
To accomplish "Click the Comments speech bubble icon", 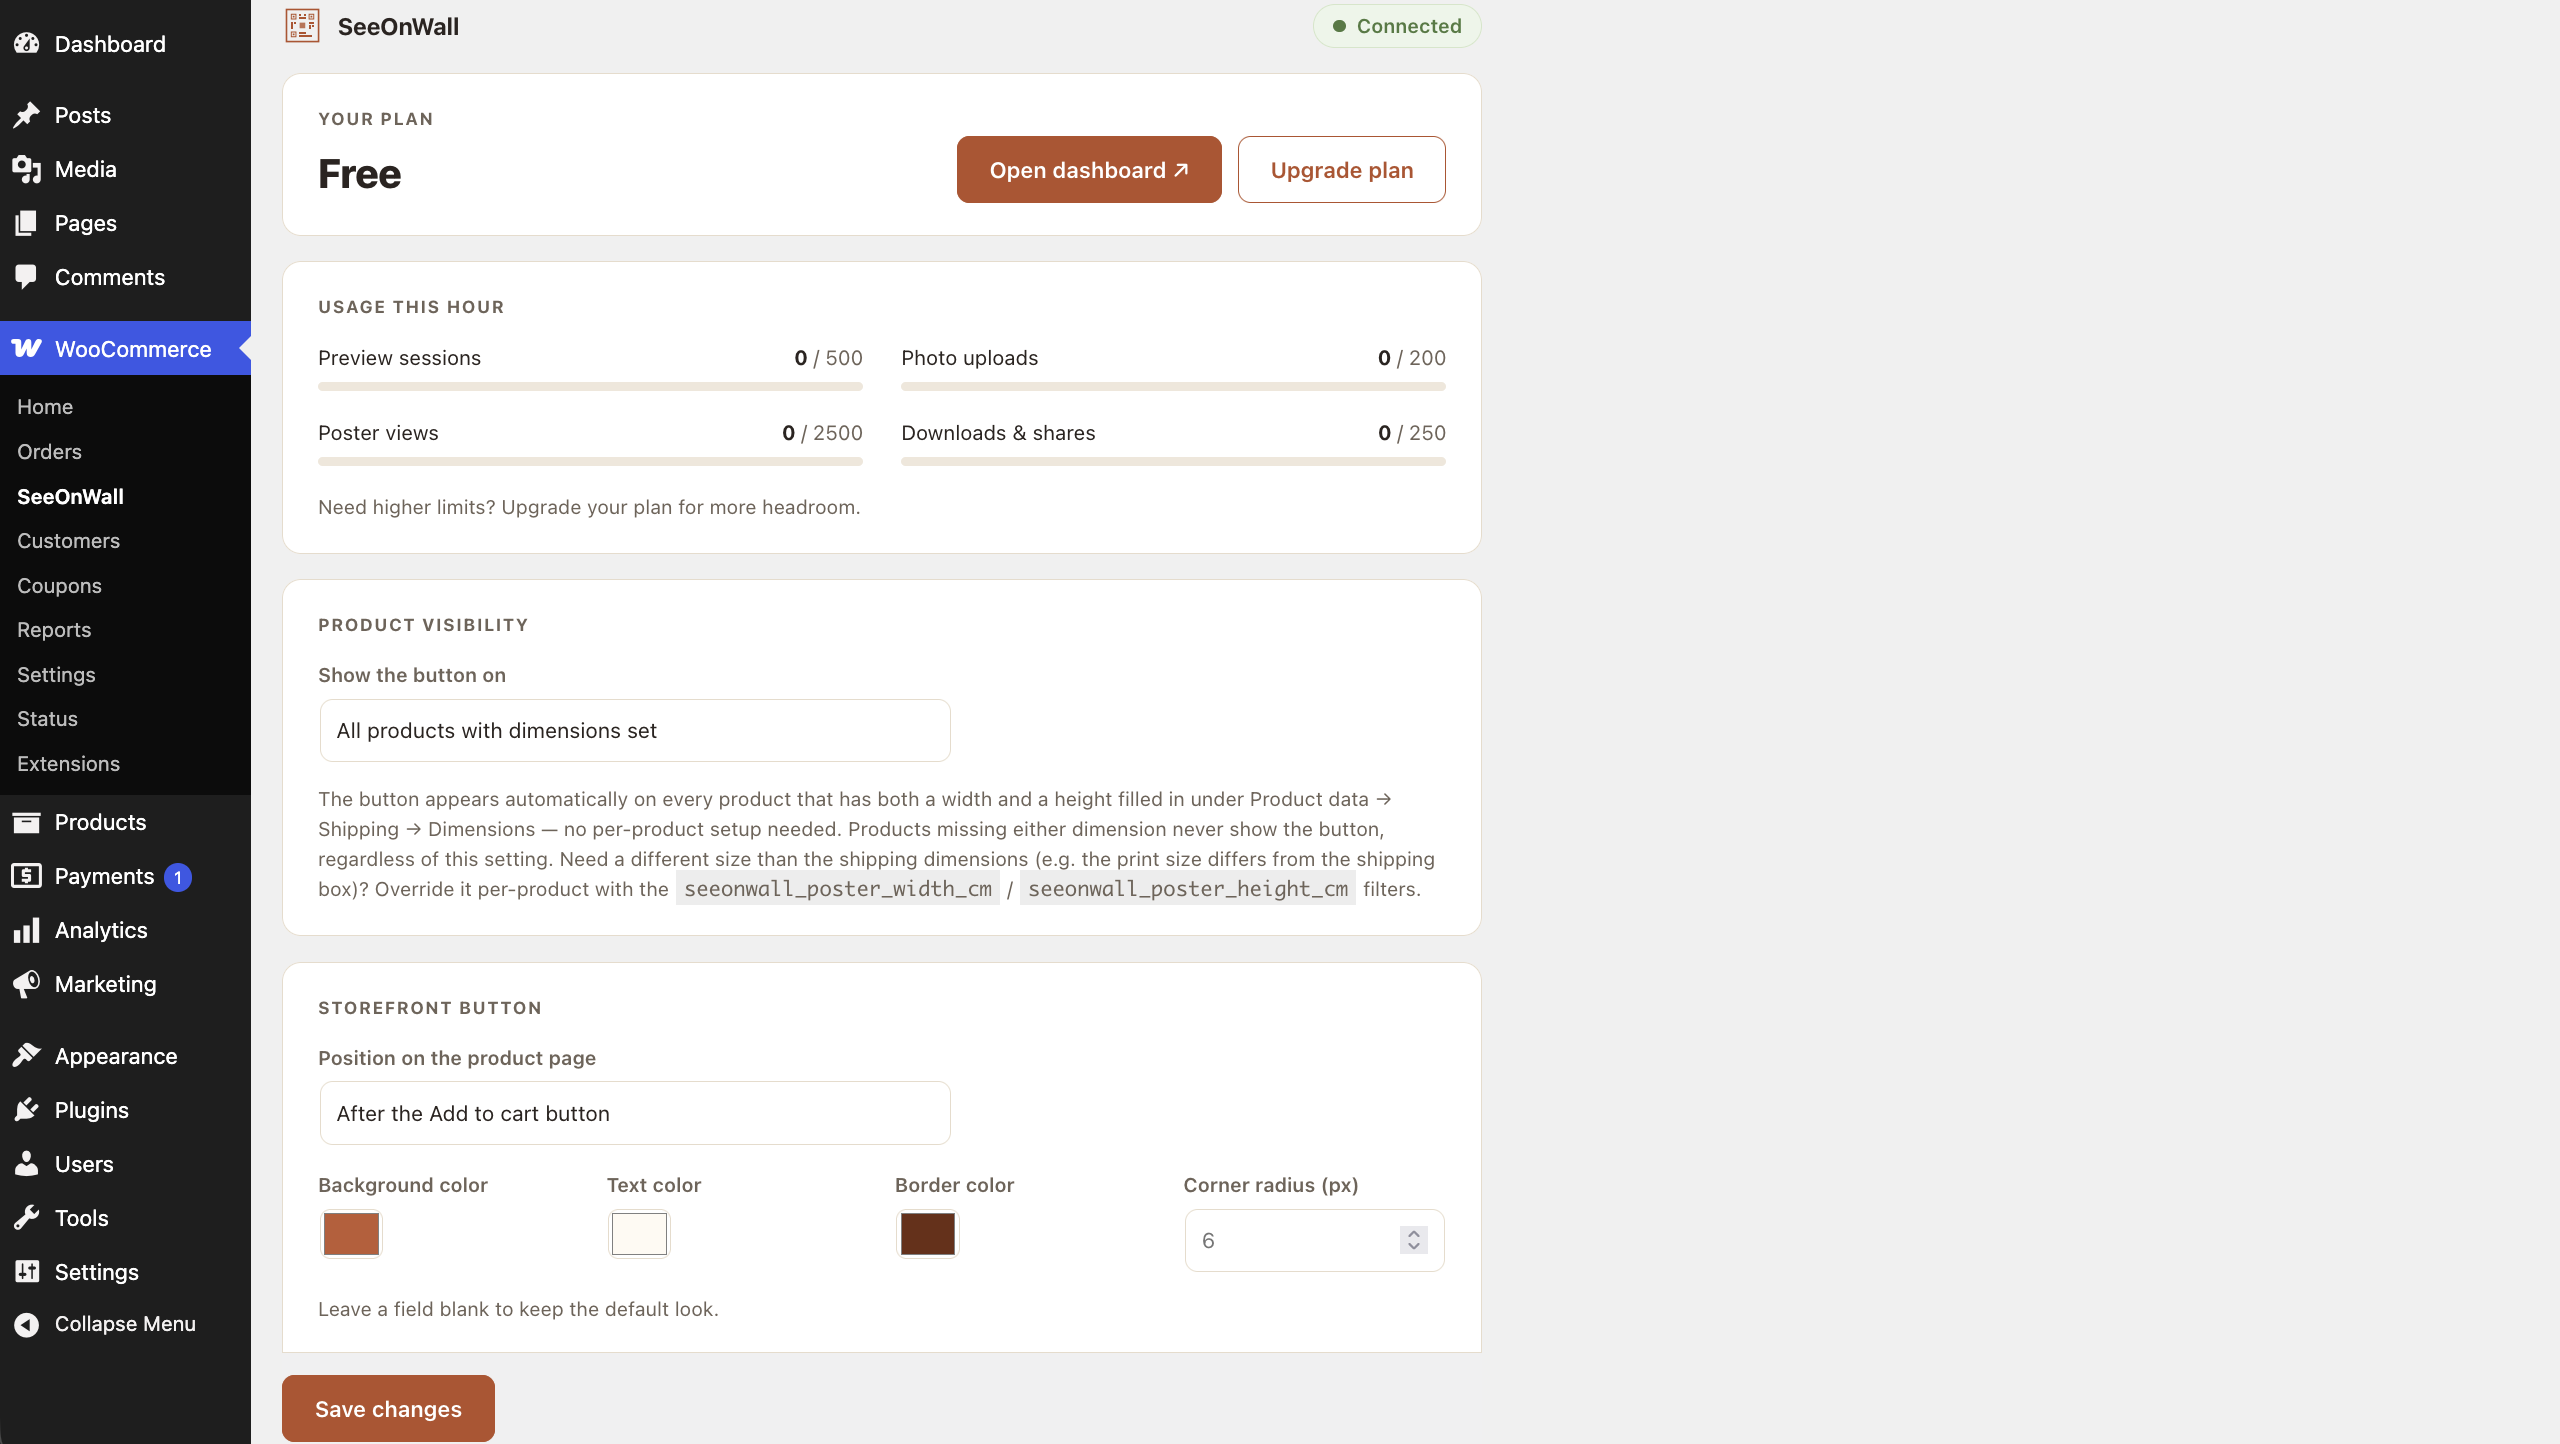I will tap(27, 277).
